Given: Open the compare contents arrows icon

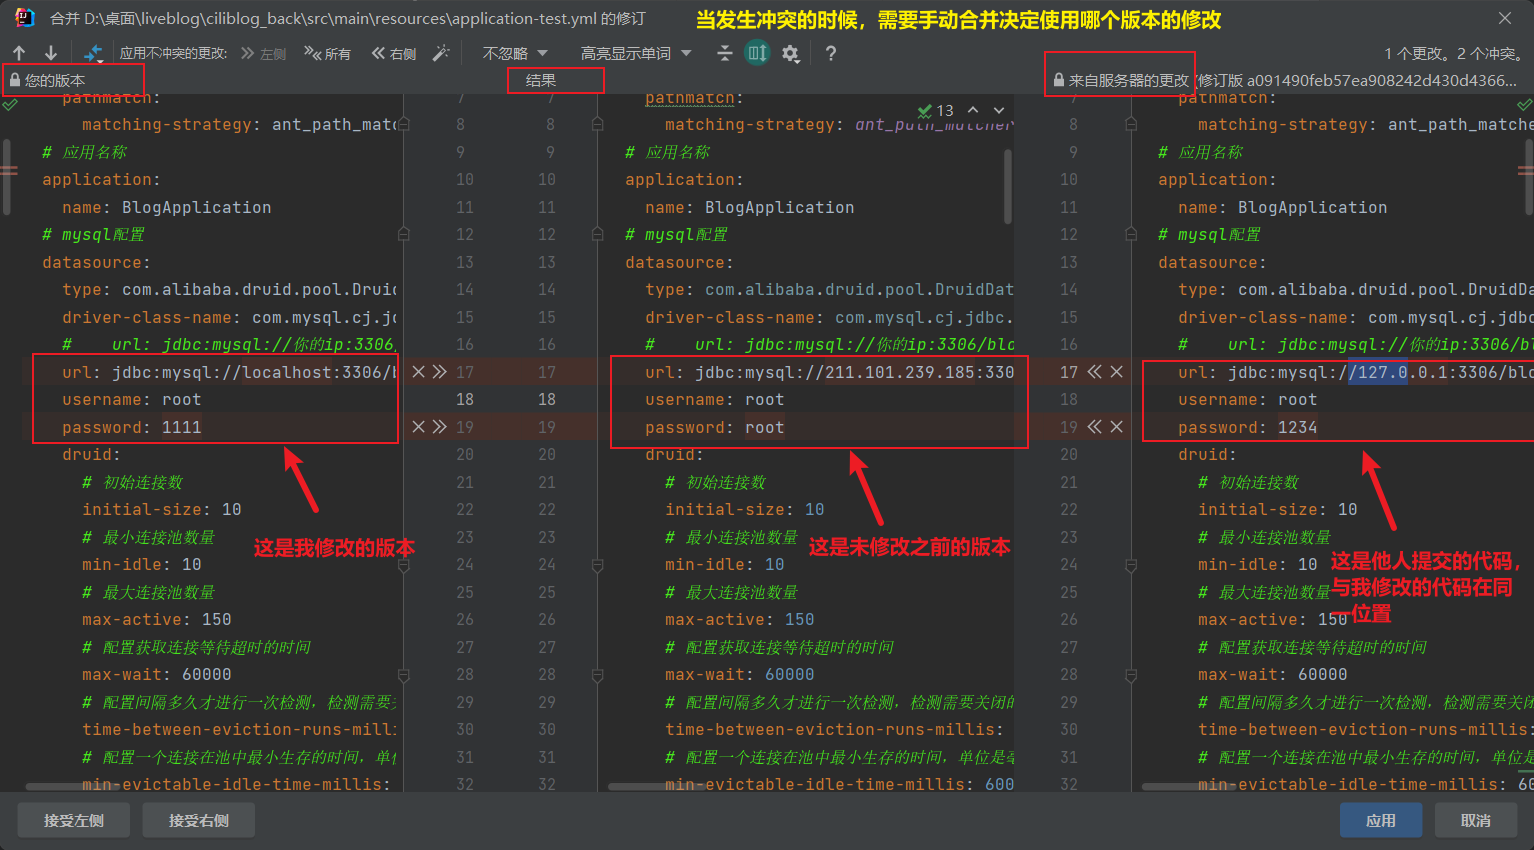Looking at the screenshot, I should (93, 53).
